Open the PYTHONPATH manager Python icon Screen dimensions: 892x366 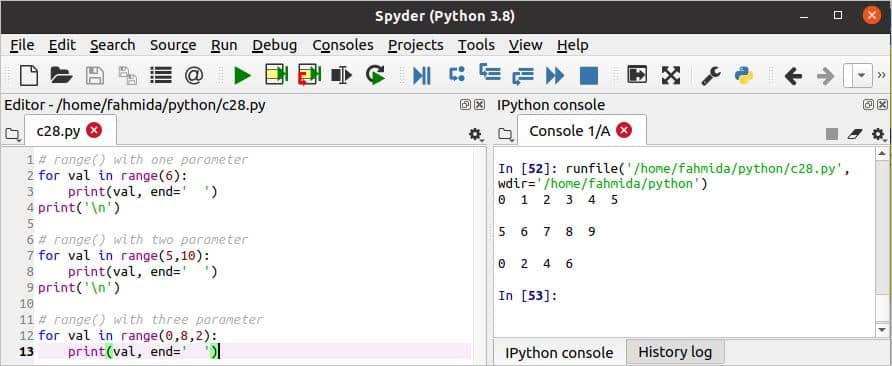pos(744,75)
